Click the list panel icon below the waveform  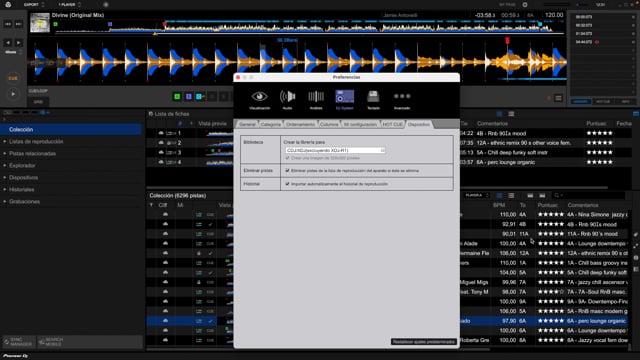coord(558,98)
